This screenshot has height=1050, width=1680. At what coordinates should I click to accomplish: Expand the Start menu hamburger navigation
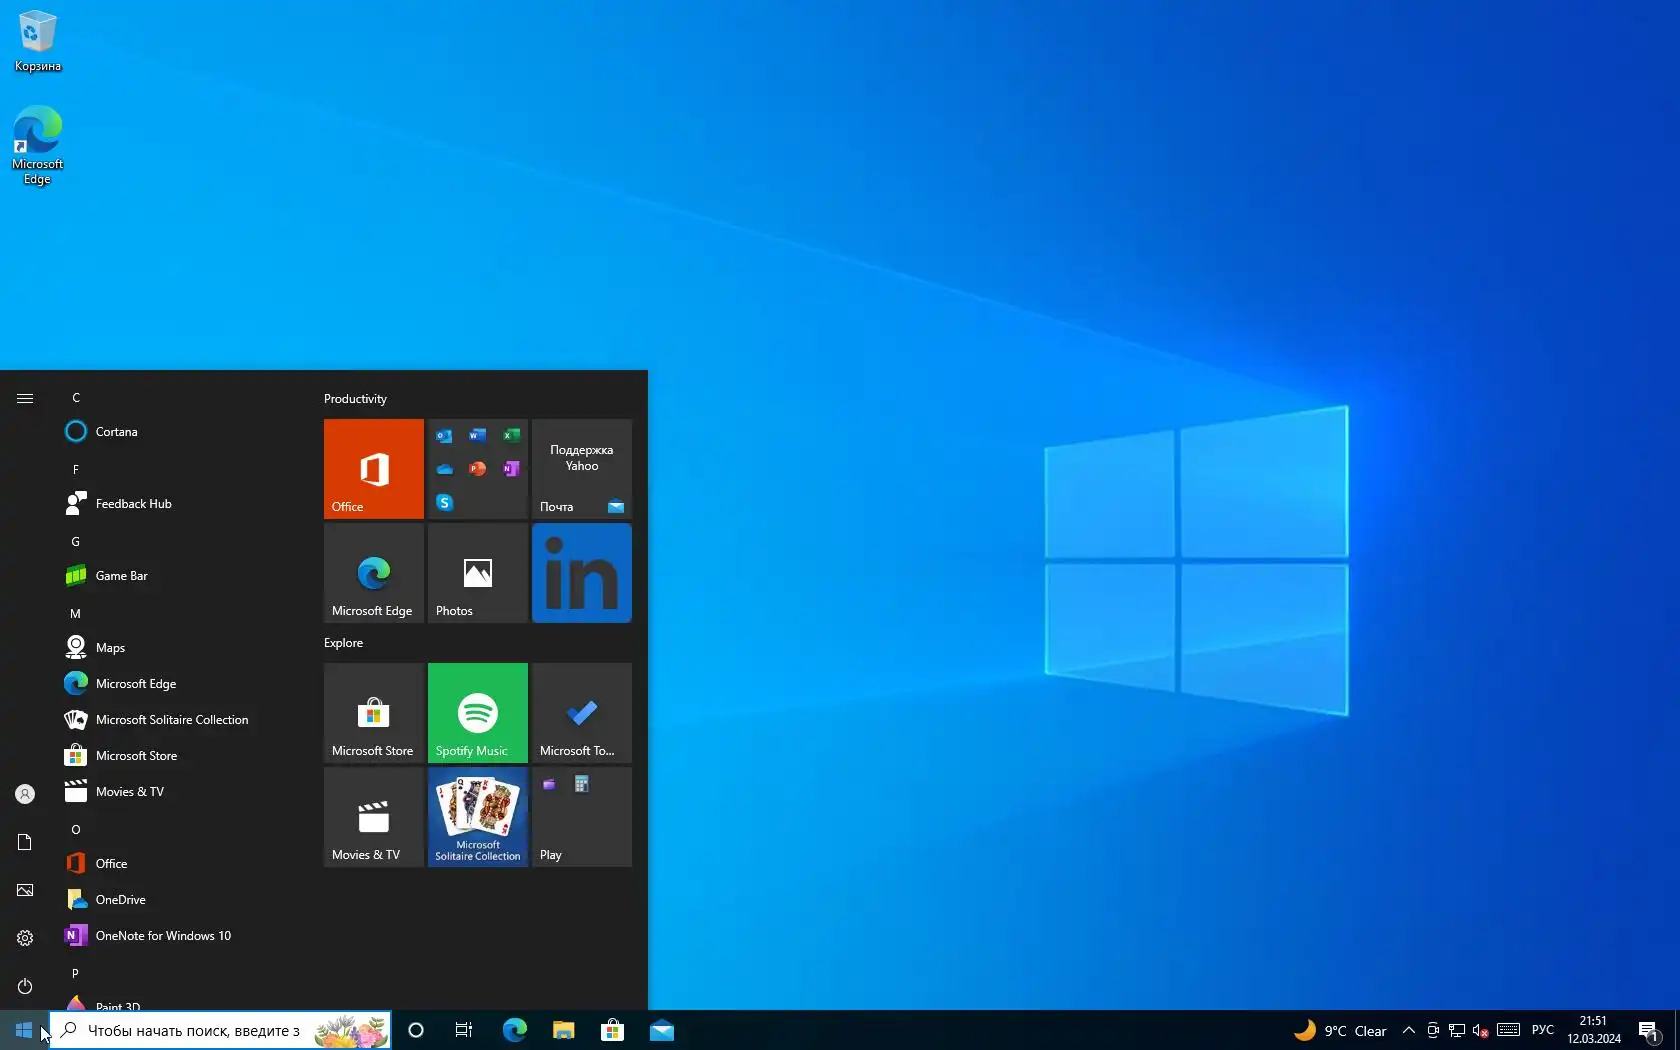pos(25,398)
